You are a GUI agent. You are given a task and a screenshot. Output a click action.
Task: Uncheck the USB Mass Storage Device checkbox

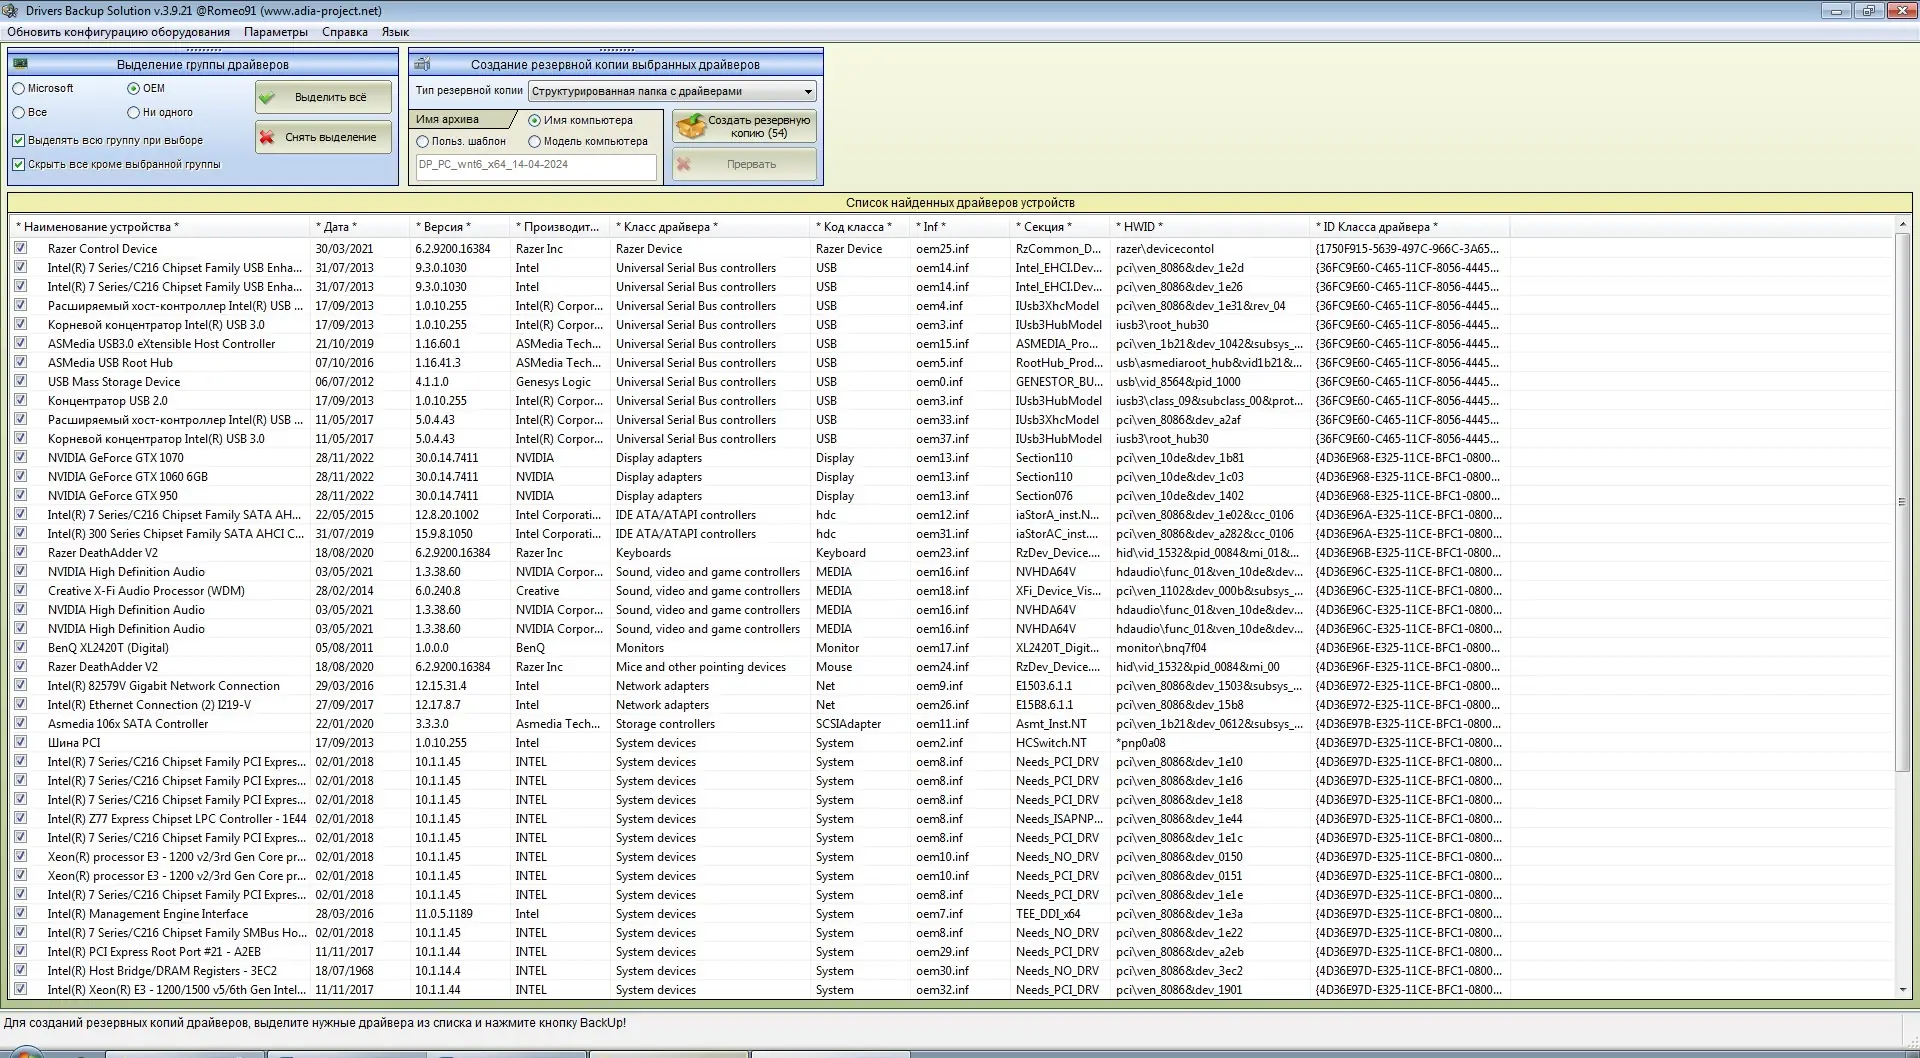pos(20,381)
